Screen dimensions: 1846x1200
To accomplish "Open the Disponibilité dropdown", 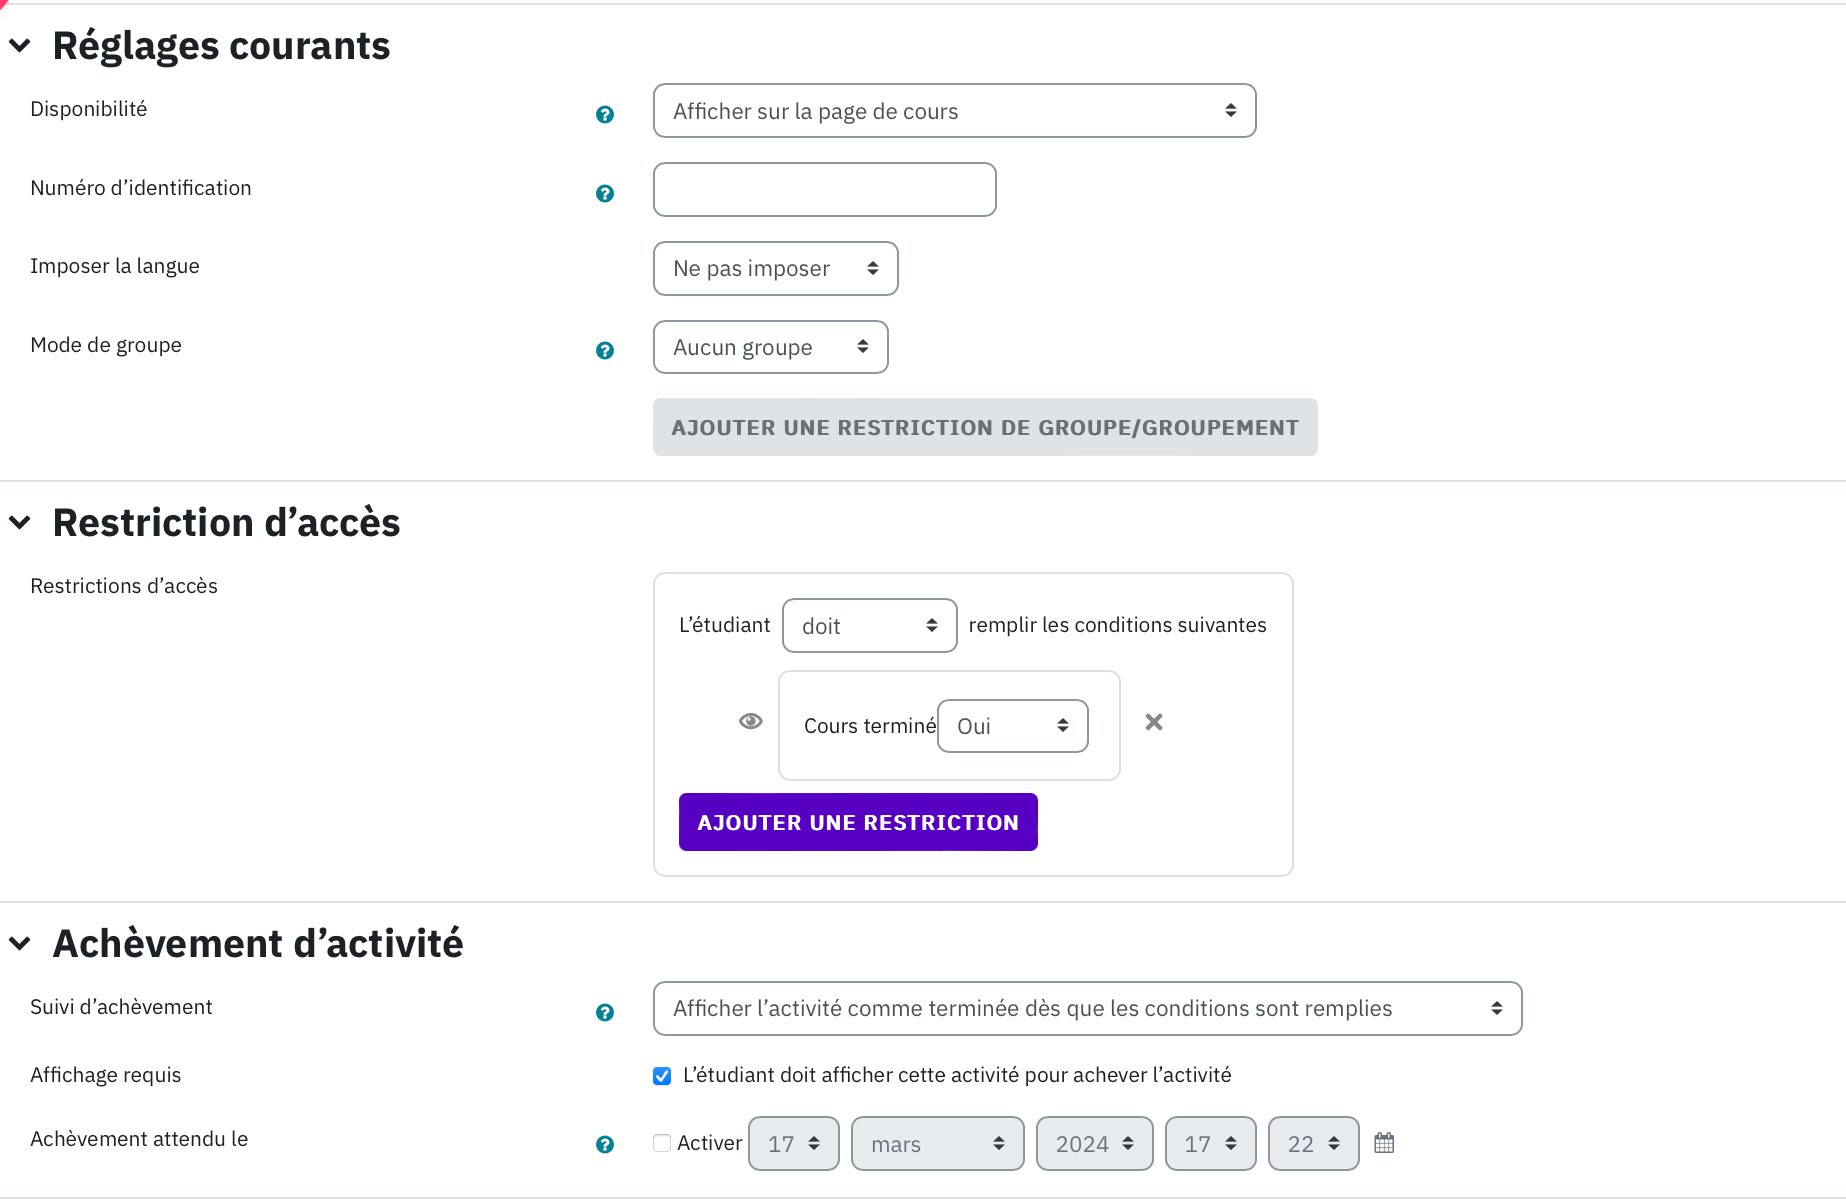I will [955, 111].
